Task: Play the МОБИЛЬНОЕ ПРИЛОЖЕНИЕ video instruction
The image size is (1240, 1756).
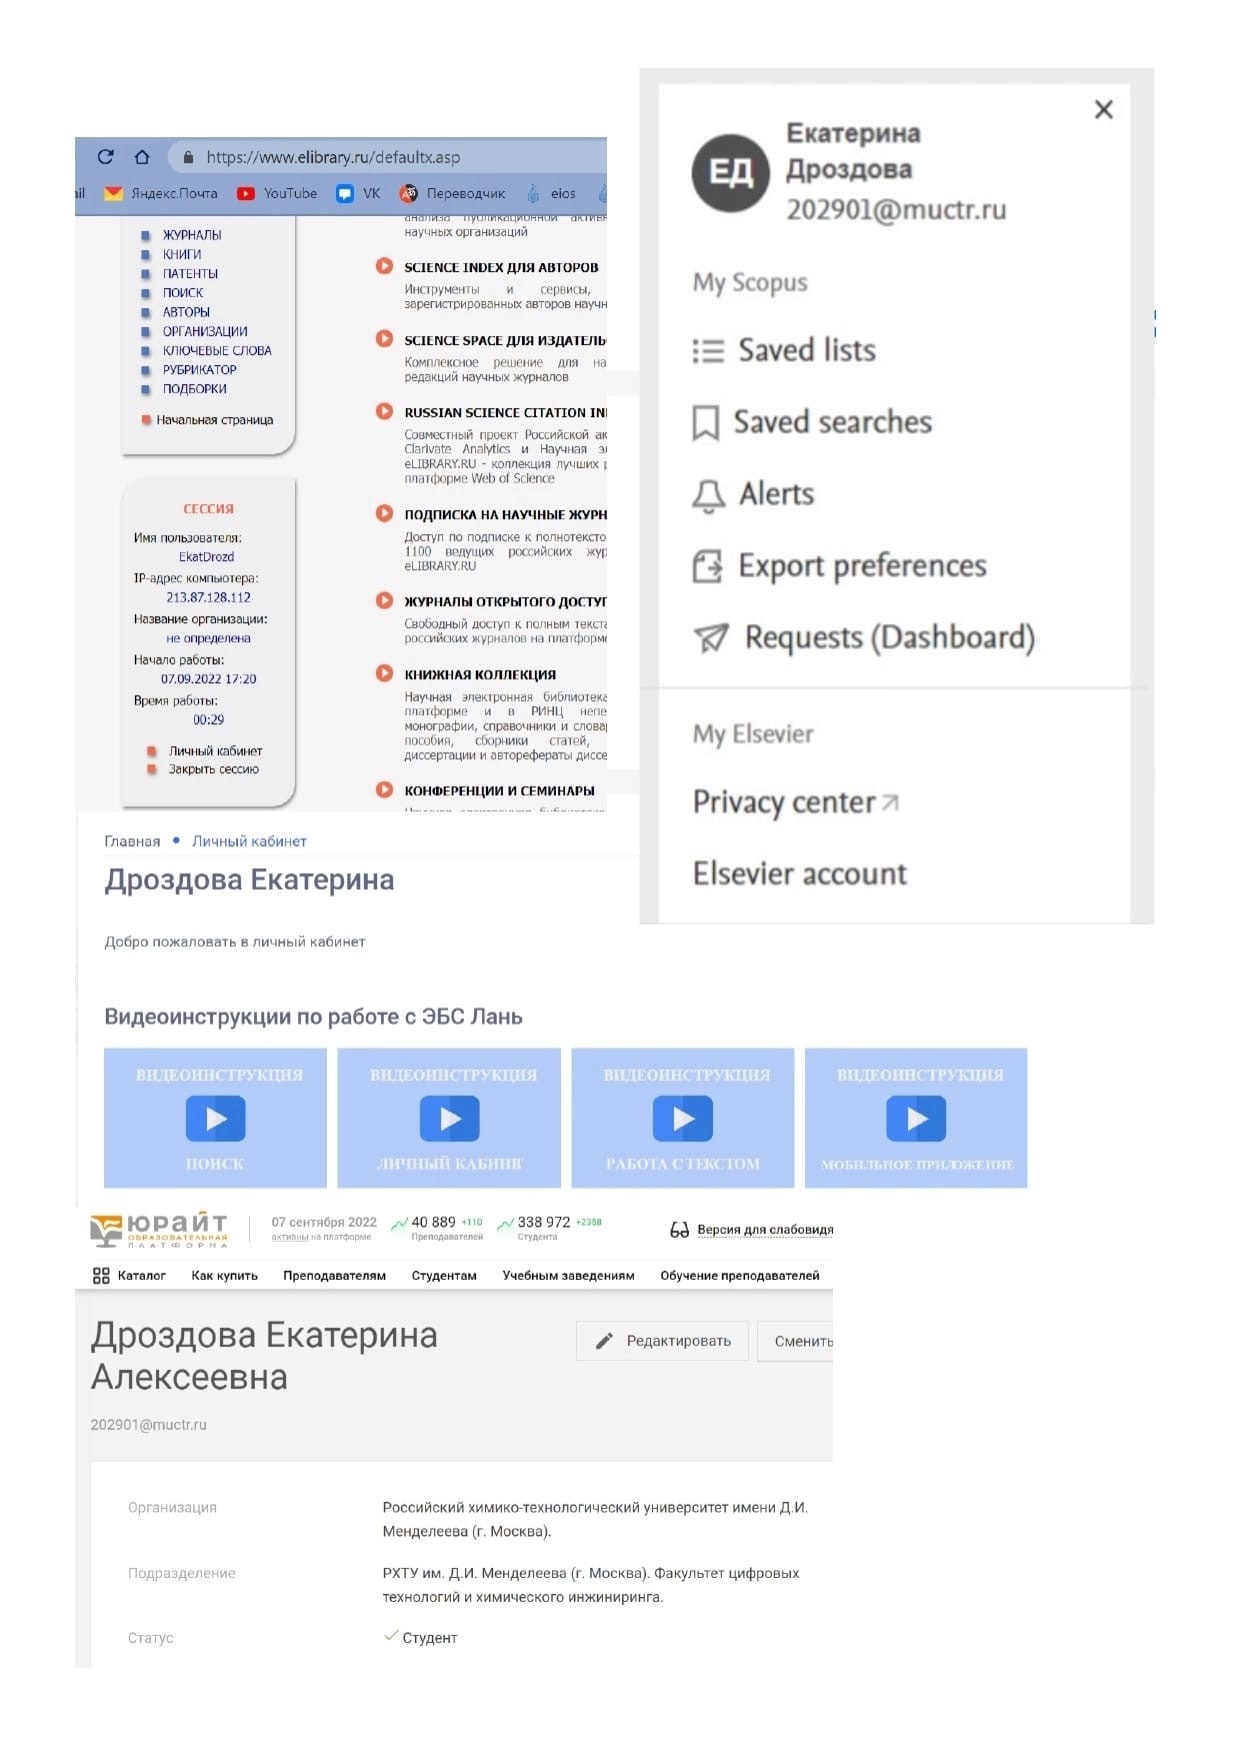Action: 917,1118
